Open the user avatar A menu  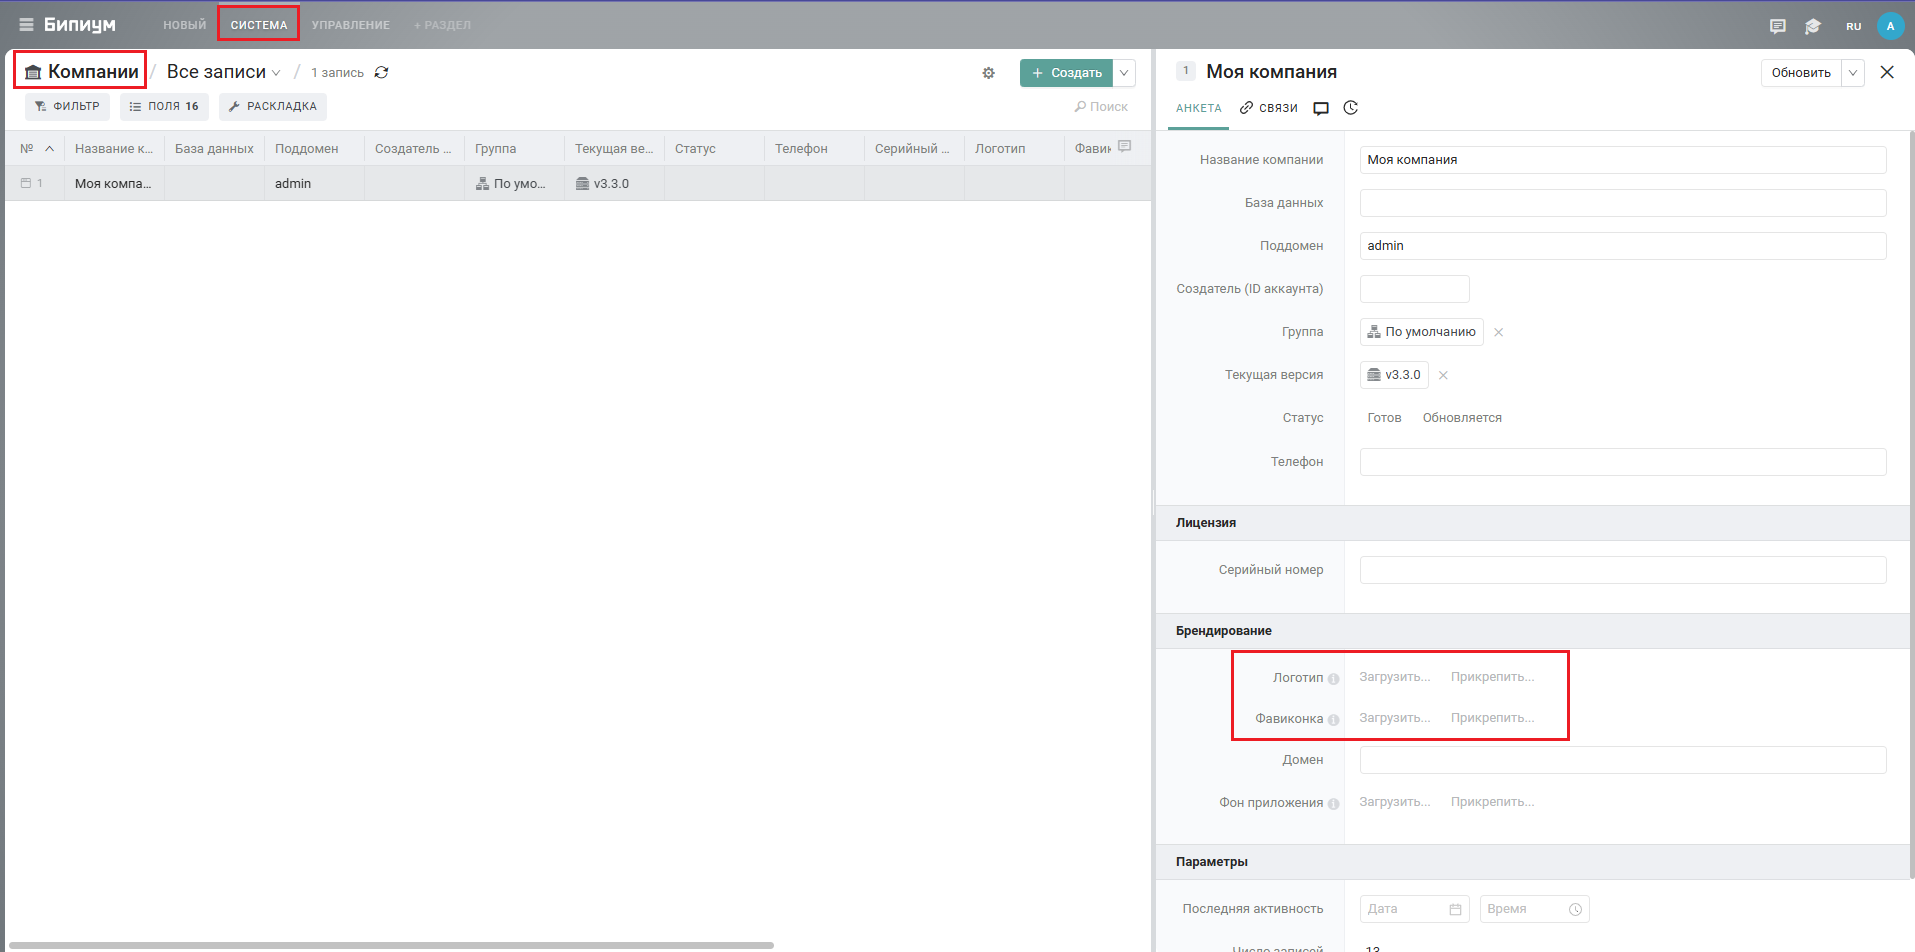1890,26
